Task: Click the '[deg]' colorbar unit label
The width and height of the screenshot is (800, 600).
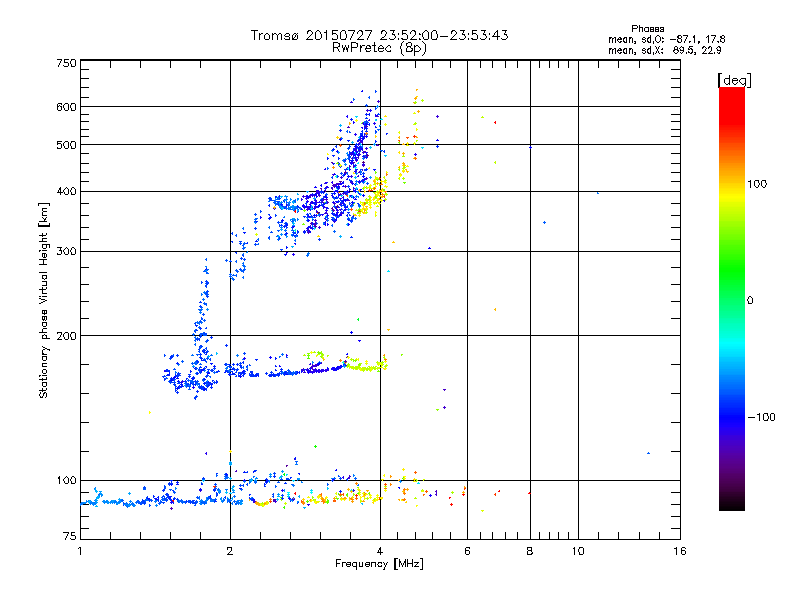Action: 734,80
